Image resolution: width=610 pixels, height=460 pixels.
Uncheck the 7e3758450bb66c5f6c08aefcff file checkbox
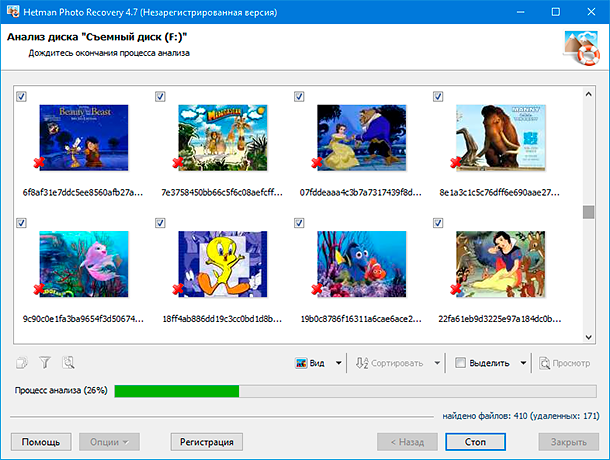[x=160, y=96]
